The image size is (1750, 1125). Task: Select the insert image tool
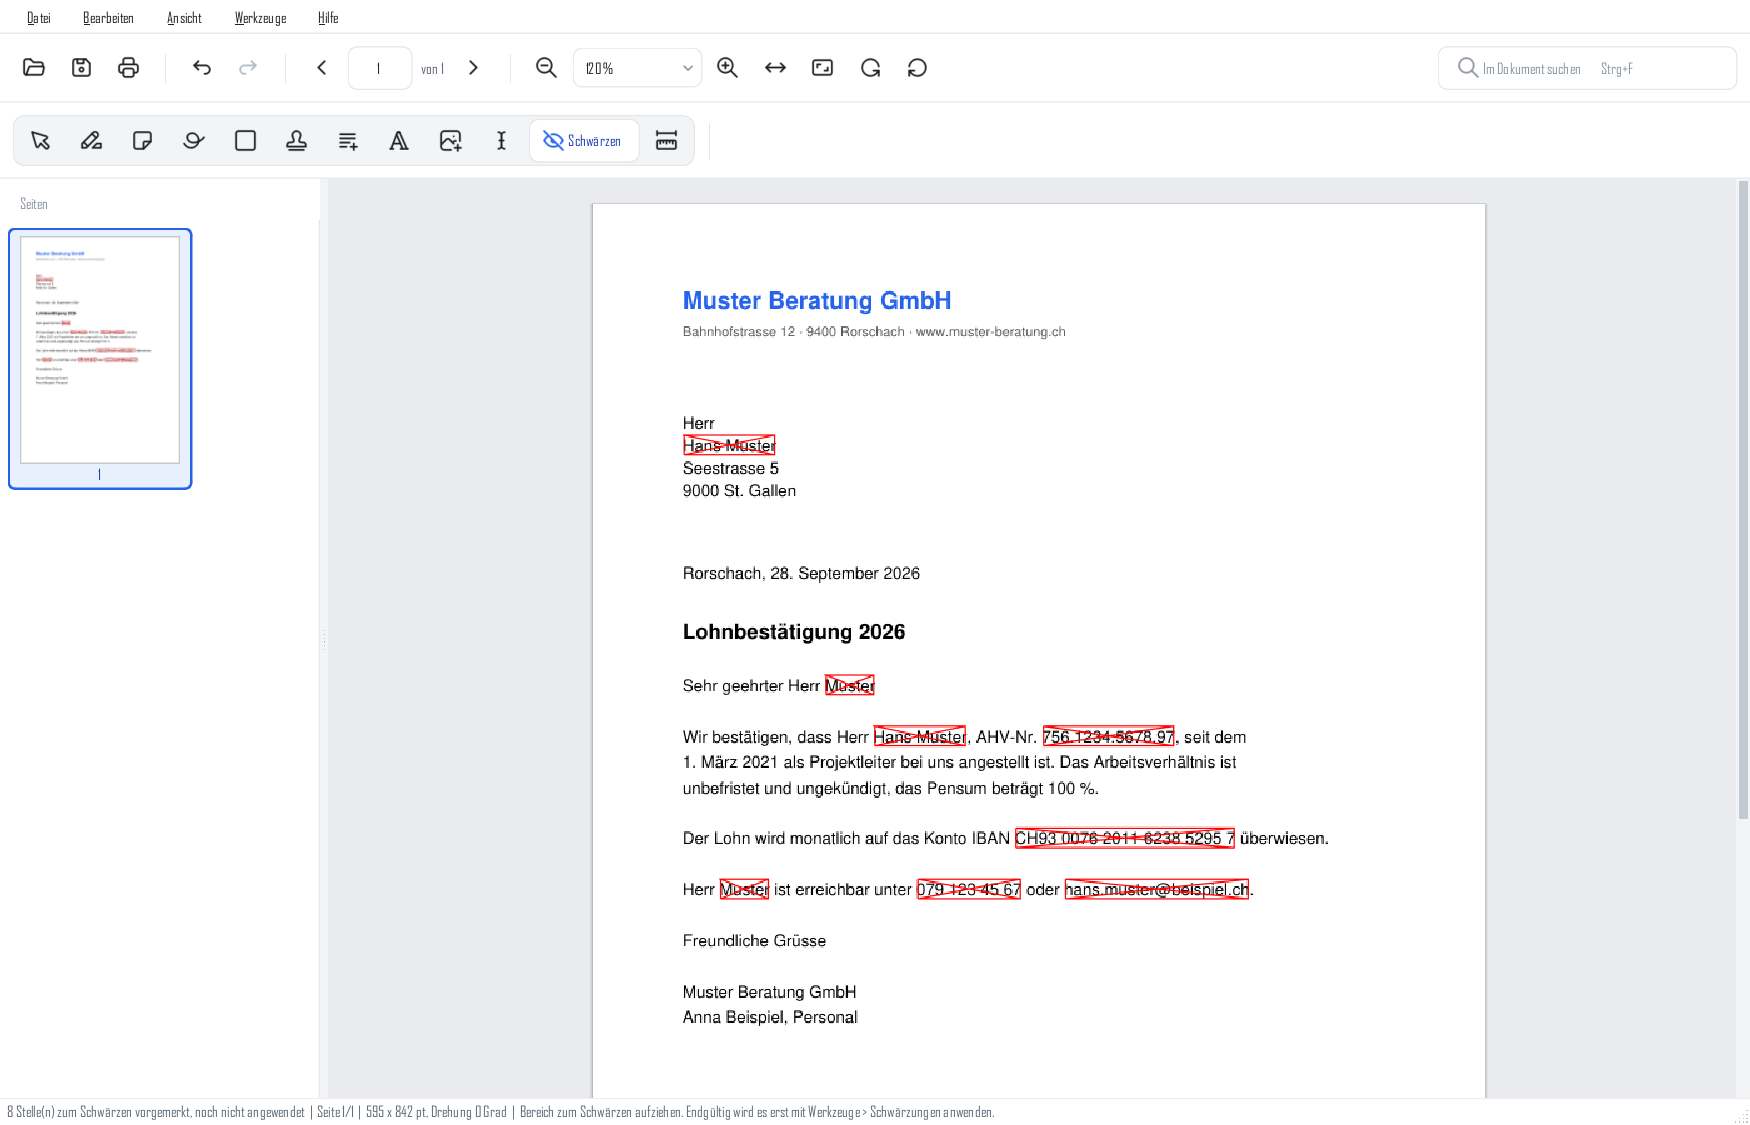(451, 141)
